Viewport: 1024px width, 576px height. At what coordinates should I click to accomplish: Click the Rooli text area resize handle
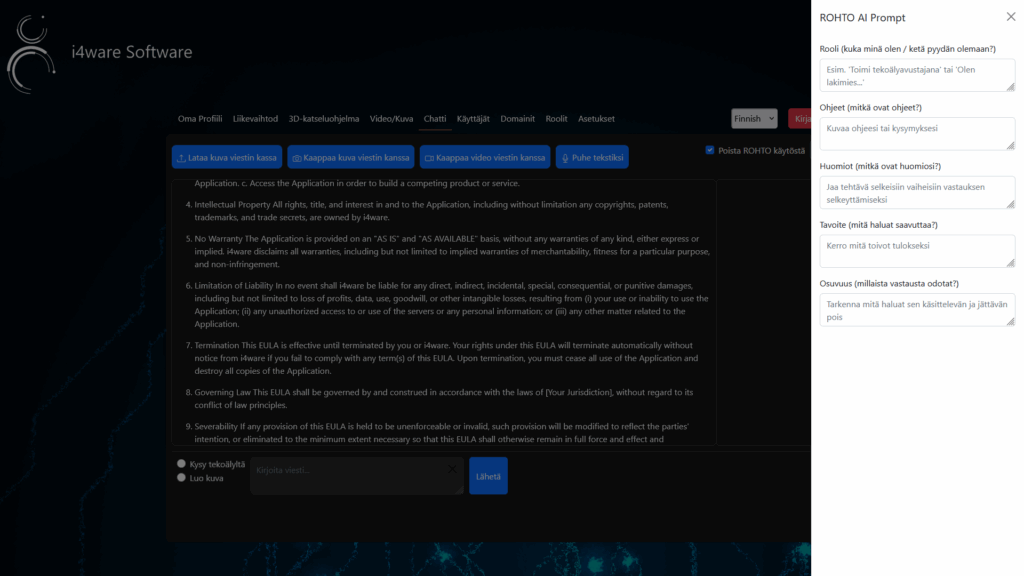tap(1010, 87)
